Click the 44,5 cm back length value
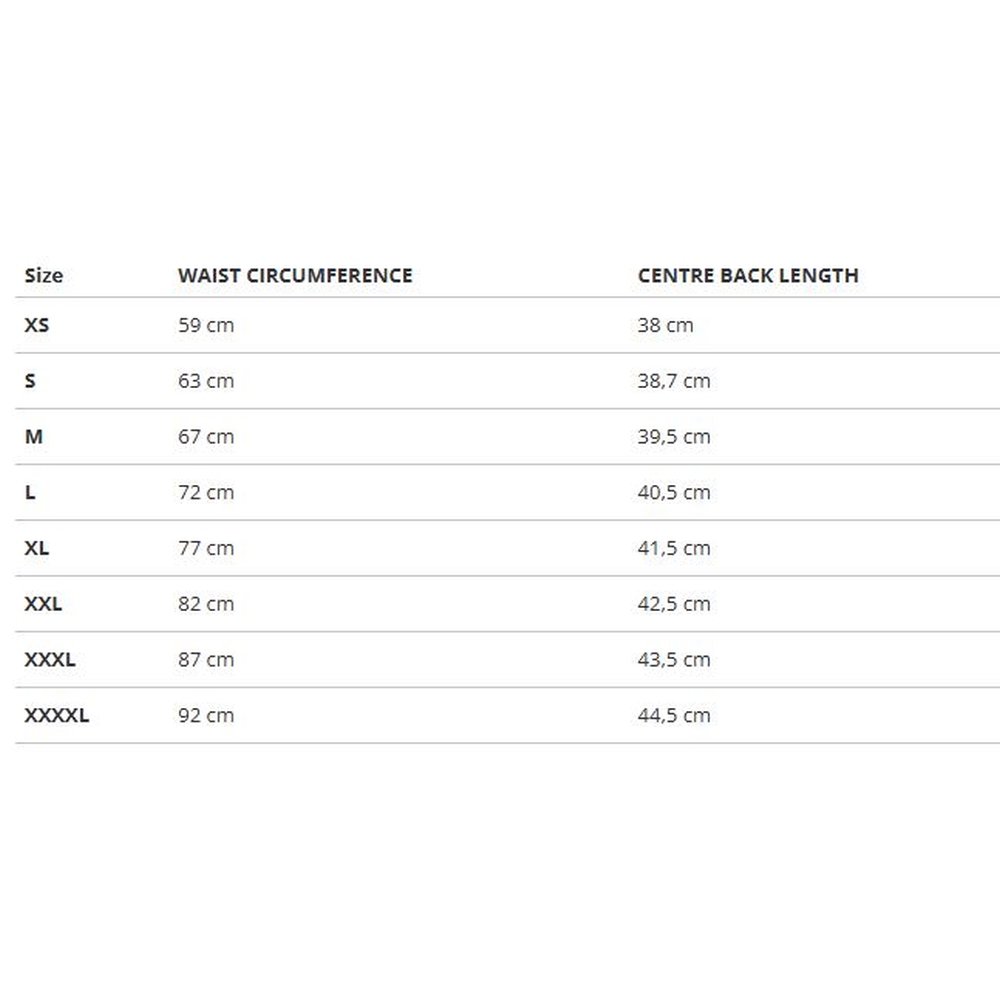This screenshot has height=1000, width=1000. pos(674,716)
